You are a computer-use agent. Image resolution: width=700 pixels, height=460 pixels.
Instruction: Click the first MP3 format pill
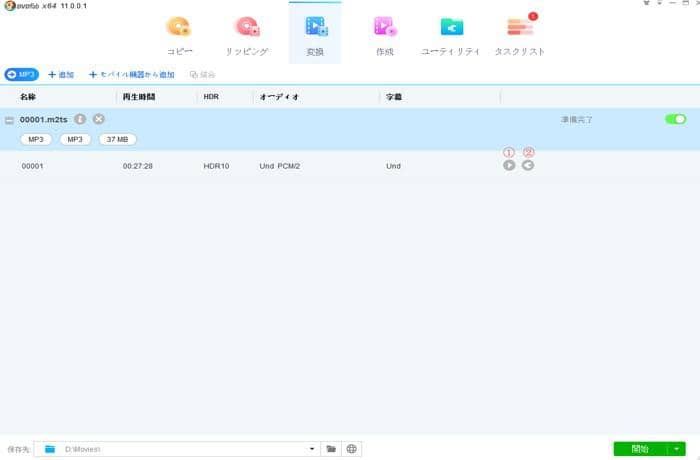[36, 139]
